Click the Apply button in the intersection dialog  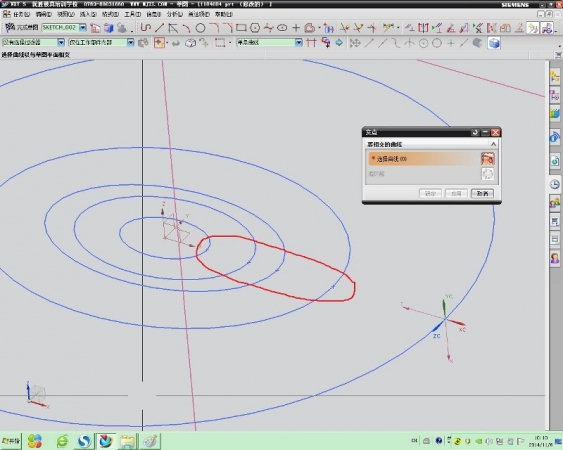coord(456,194)
